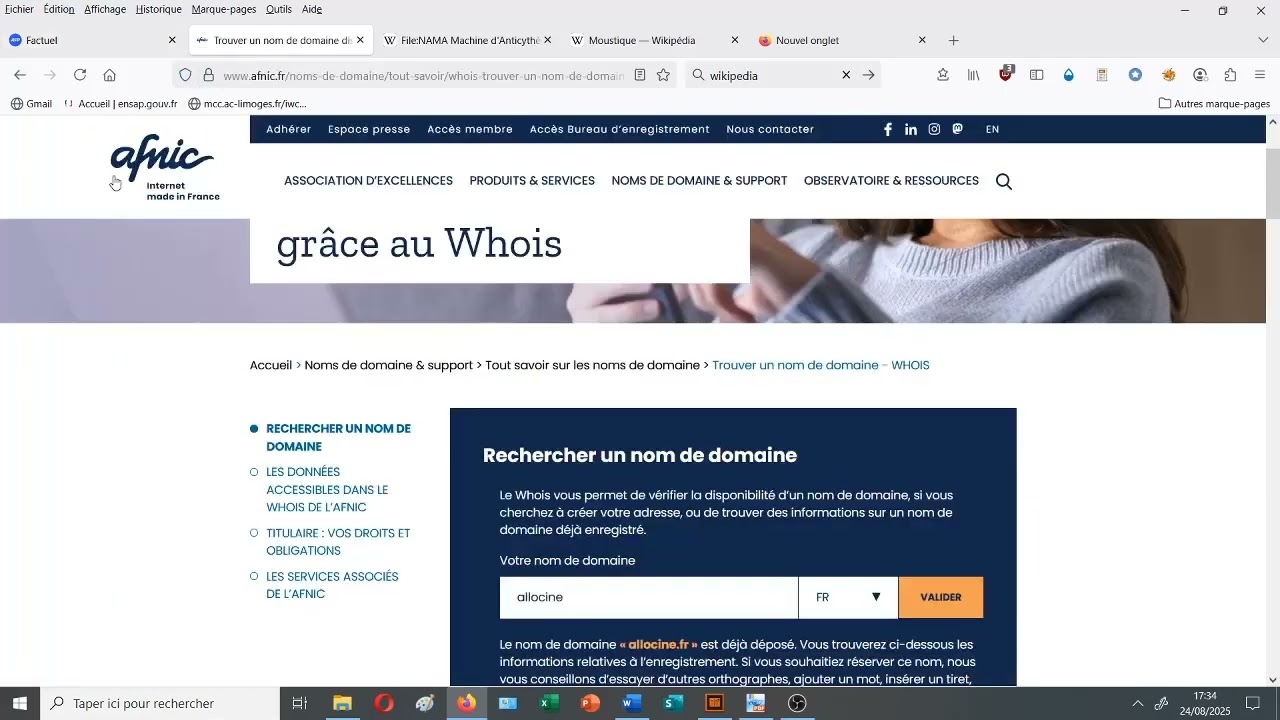This screenshot has width=1280, height=720.
Task: View site security padlock information
Action: tap(209, 75)
